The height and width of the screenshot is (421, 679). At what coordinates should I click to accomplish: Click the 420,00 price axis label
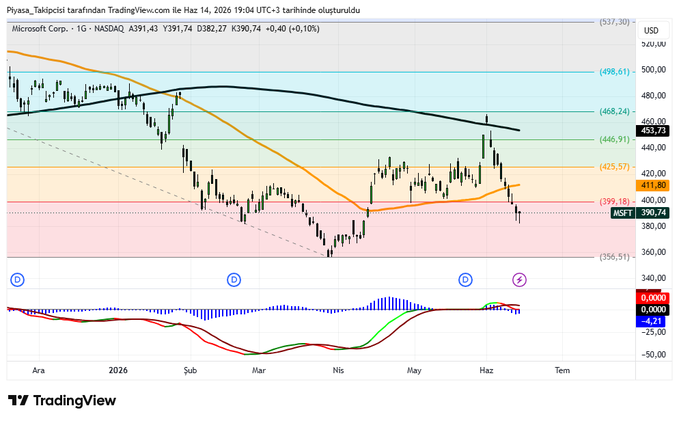653,174
